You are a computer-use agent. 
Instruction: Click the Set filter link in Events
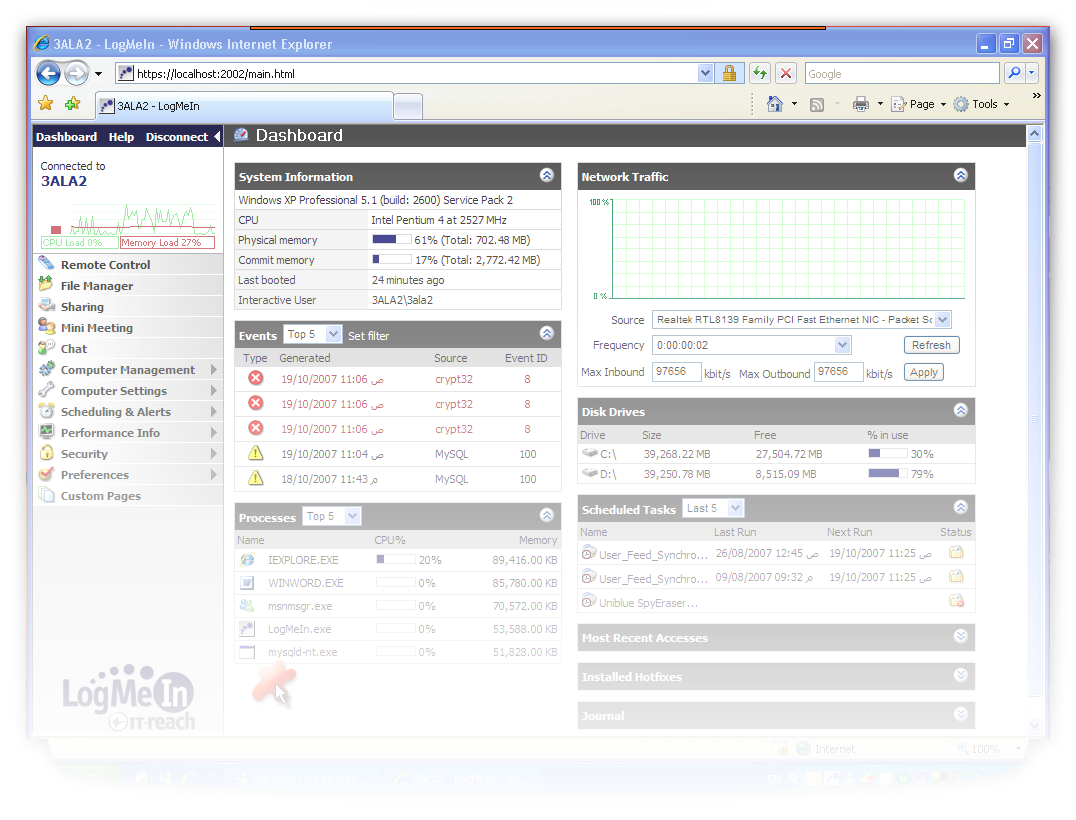point(369,336)
